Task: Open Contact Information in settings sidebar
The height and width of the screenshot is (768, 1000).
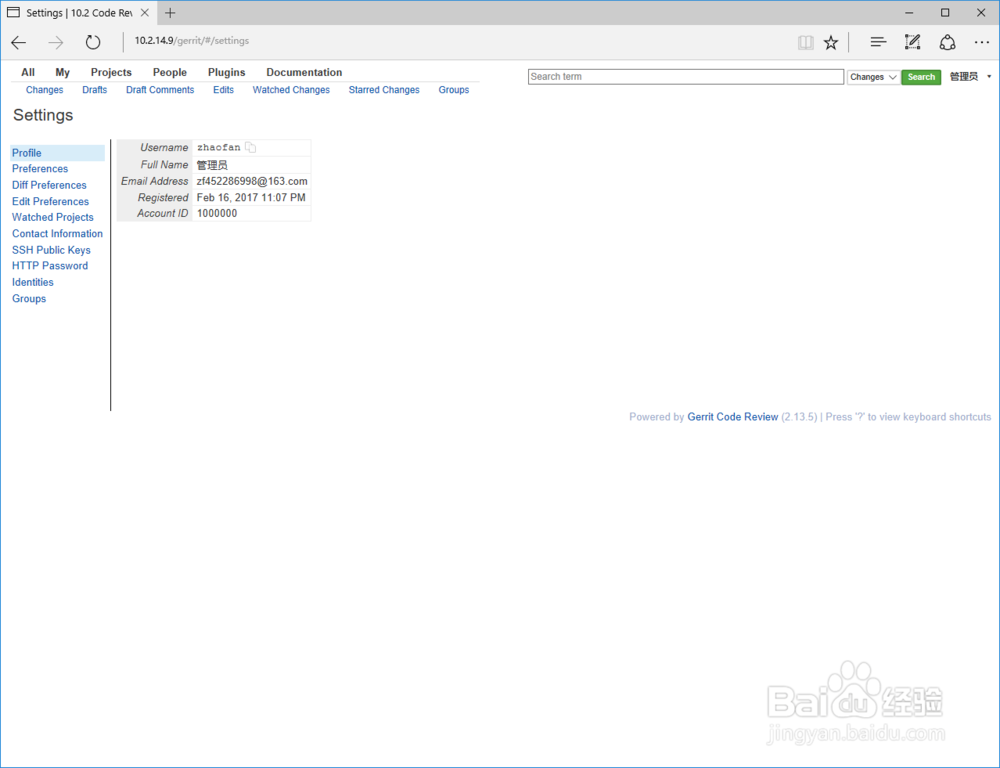Action: (57, 234)
